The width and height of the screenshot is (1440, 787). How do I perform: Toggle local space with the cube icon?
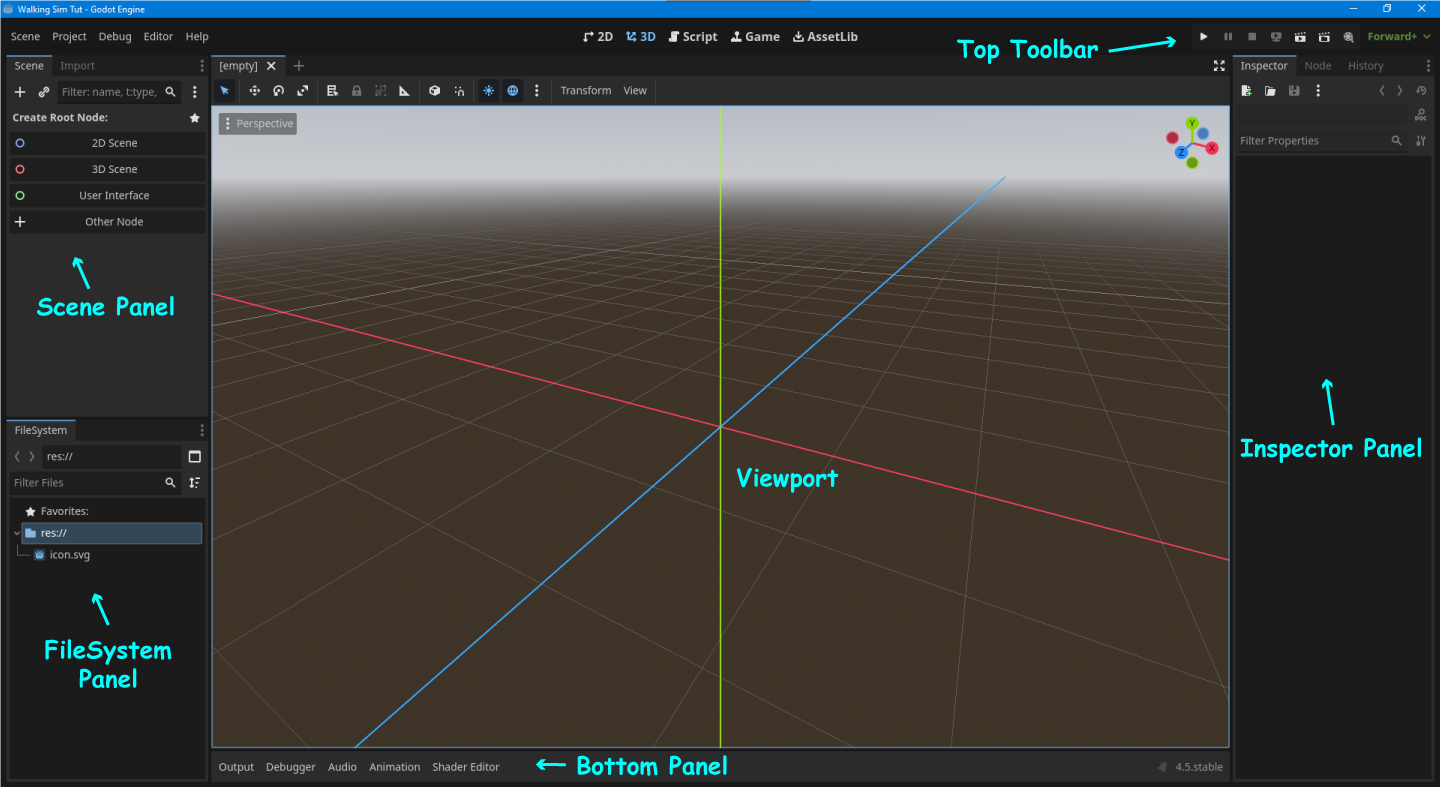(x=434, y=91)
